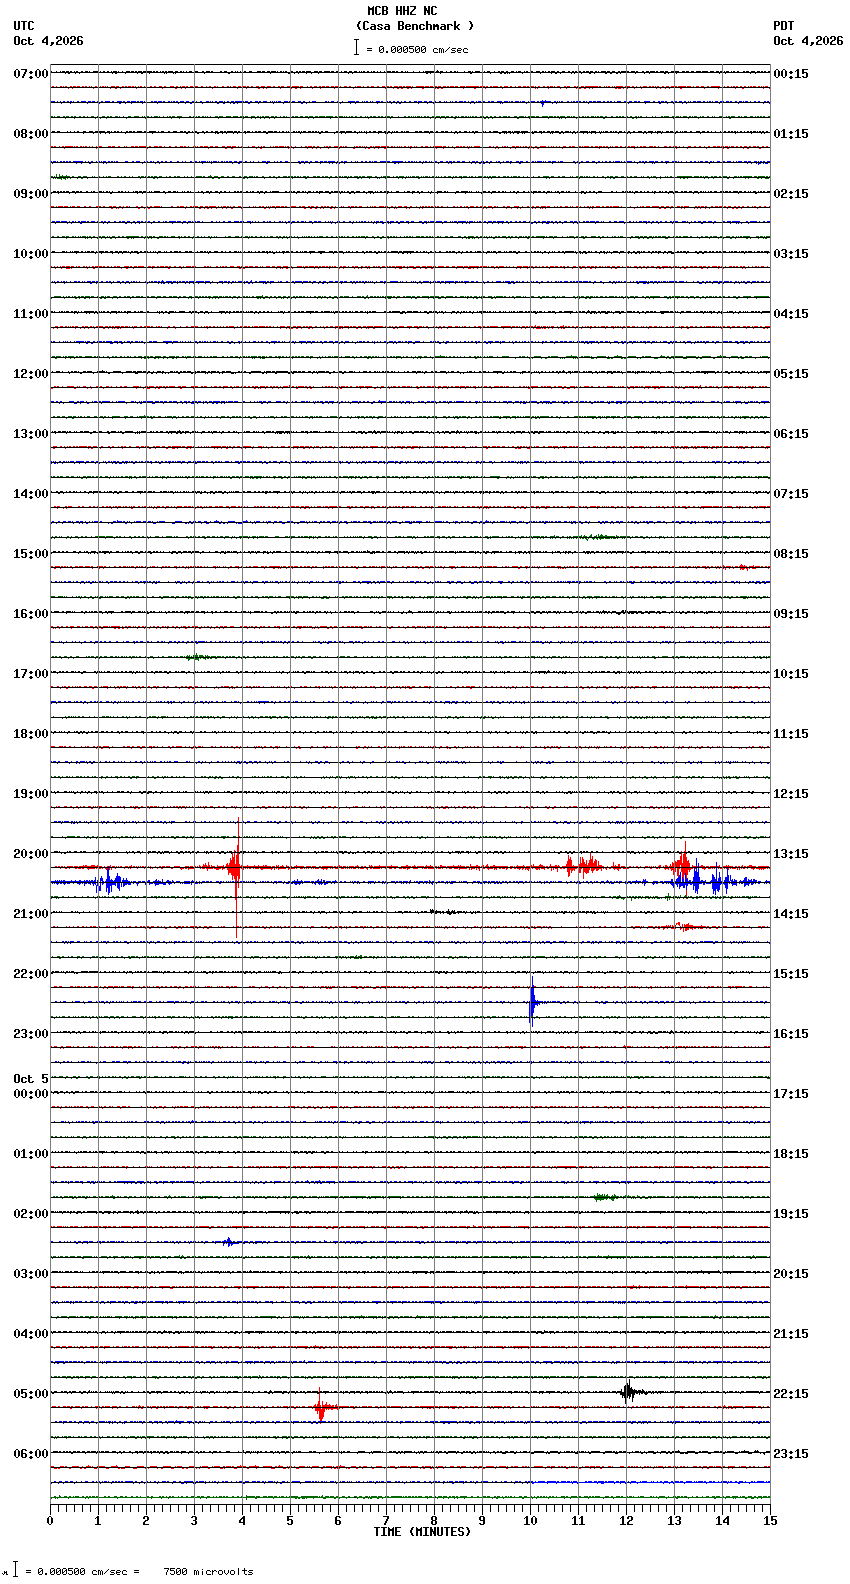The height and width of the screenshot is (1584, 850).
Task: Click the bottom "7500 microvolts" scale text
Action: 208,1572
